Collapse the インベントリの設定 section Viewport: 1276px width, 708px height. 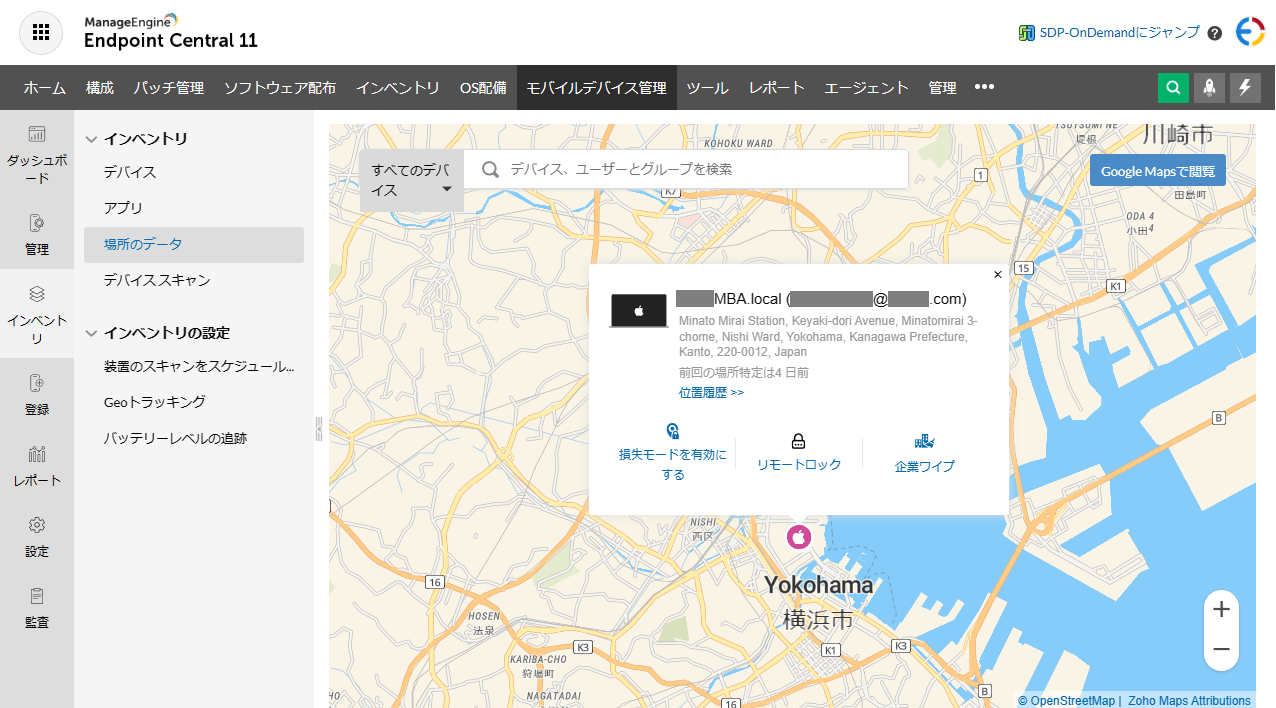[x=91, y=333]
